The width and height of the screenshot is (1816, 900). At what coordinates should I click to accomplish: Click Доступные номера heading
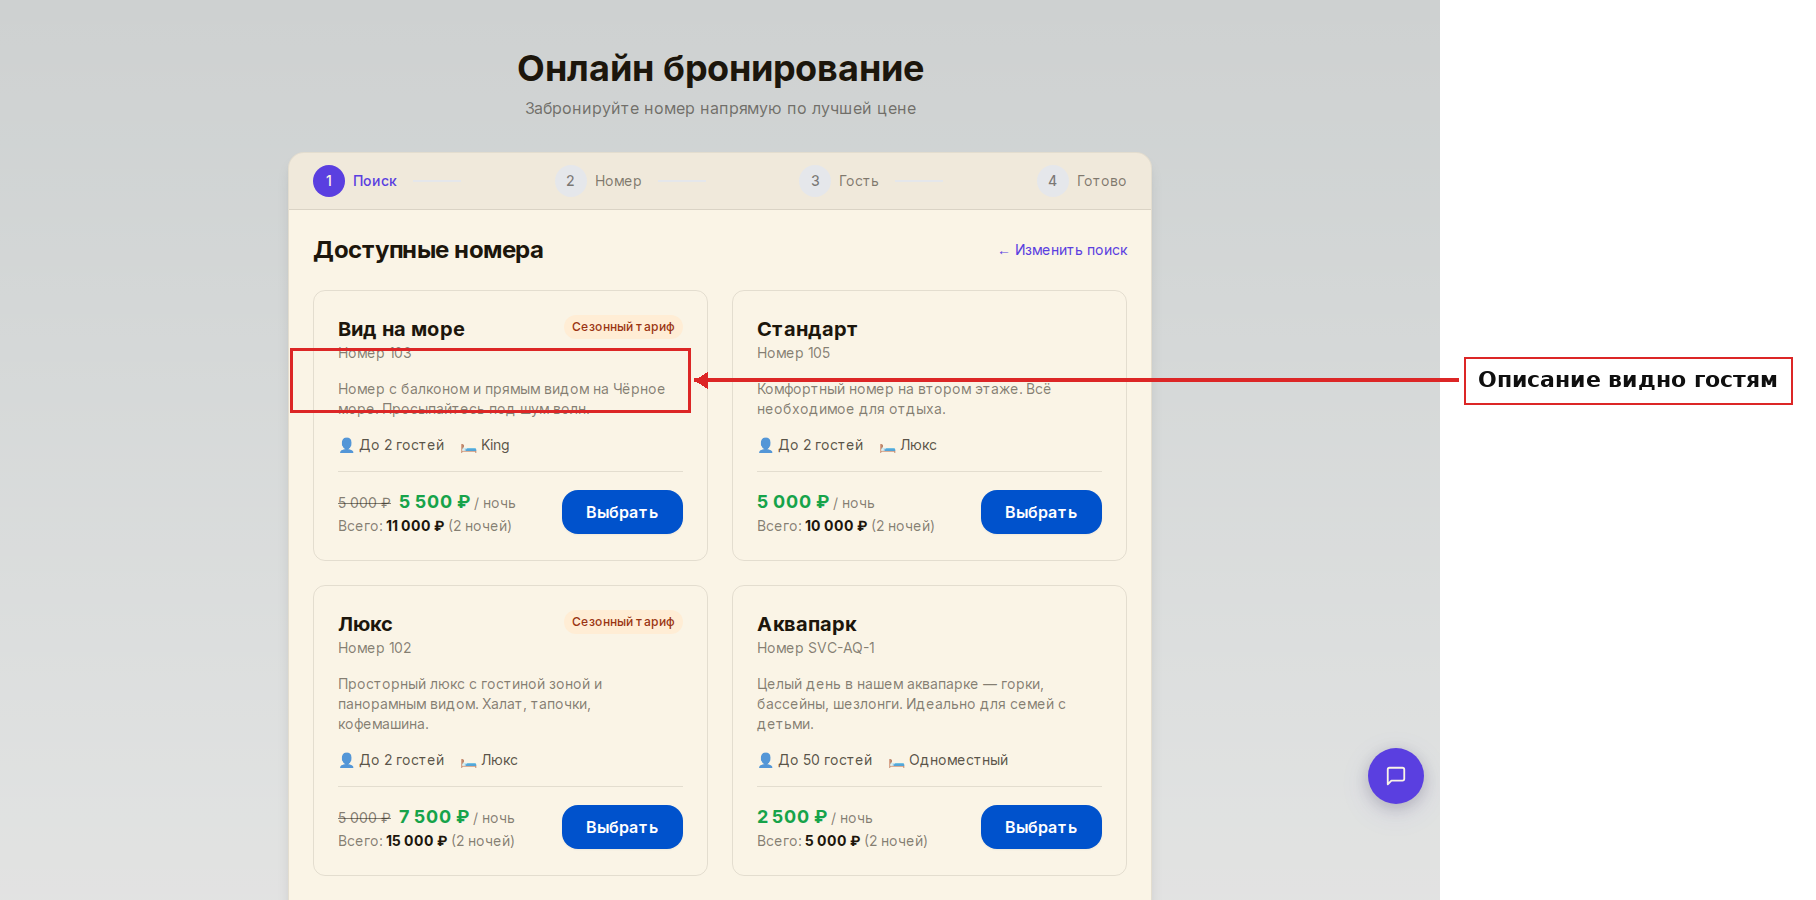[x=428, y=250]
